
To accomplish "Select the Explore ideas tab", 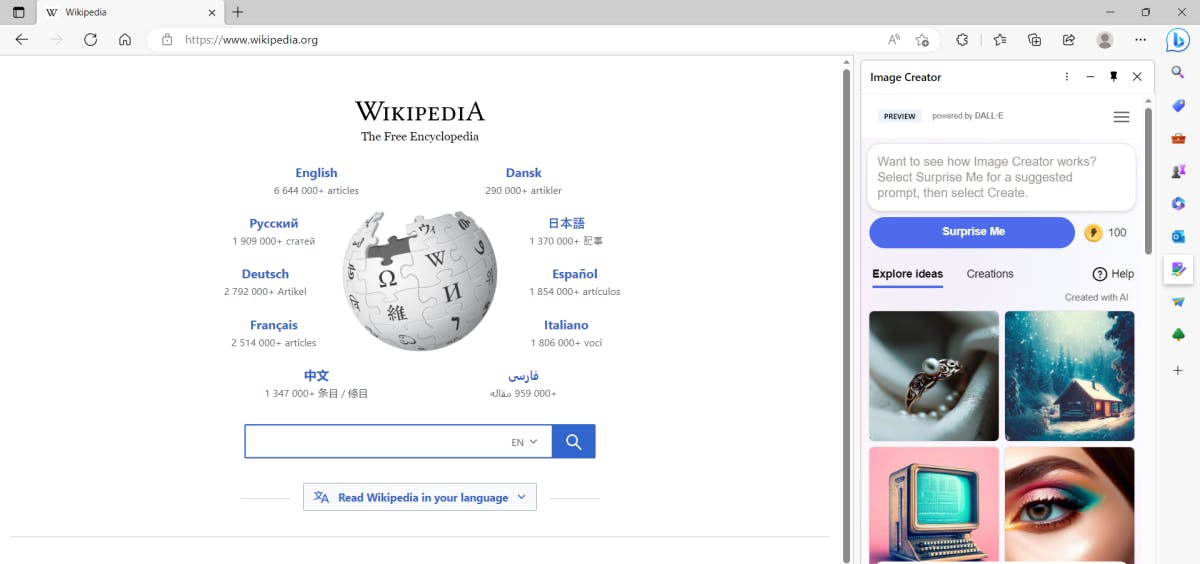I will [x=907, y=274].
